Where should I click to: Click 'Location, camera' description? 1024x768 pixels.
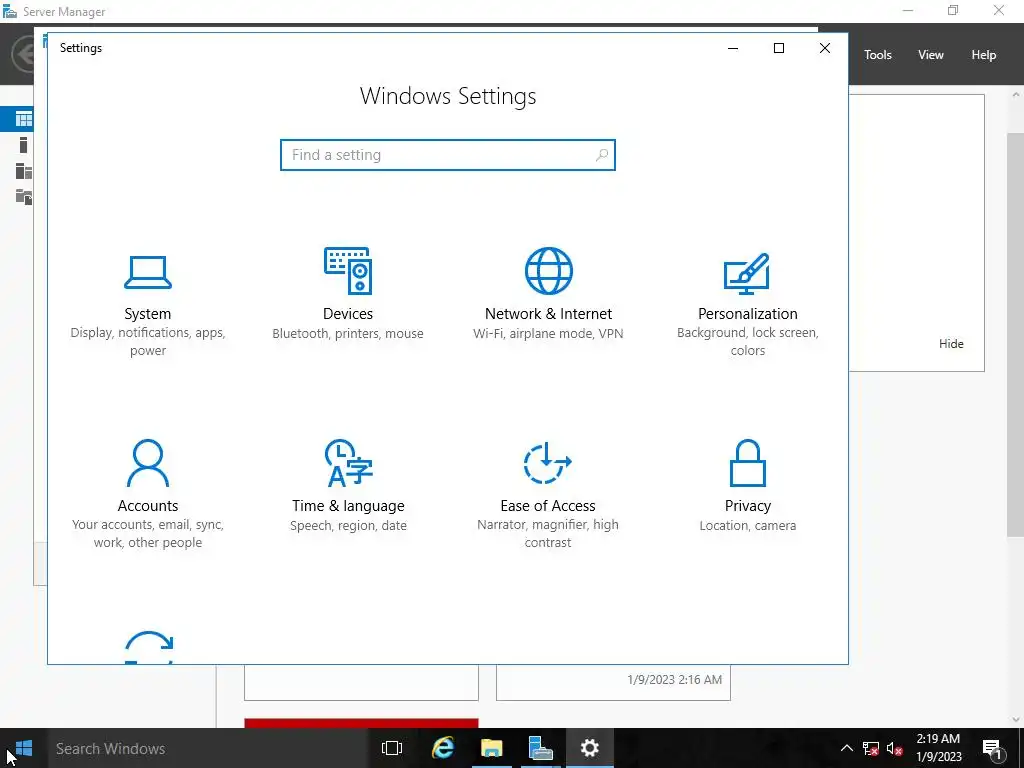(x=748, y=525)
